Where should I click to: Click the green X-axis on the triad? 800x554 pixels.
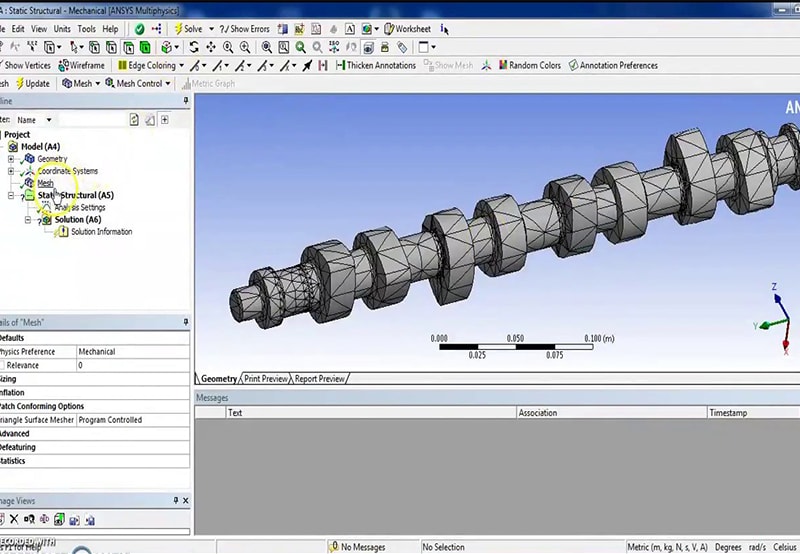click(x=763, y=325)
